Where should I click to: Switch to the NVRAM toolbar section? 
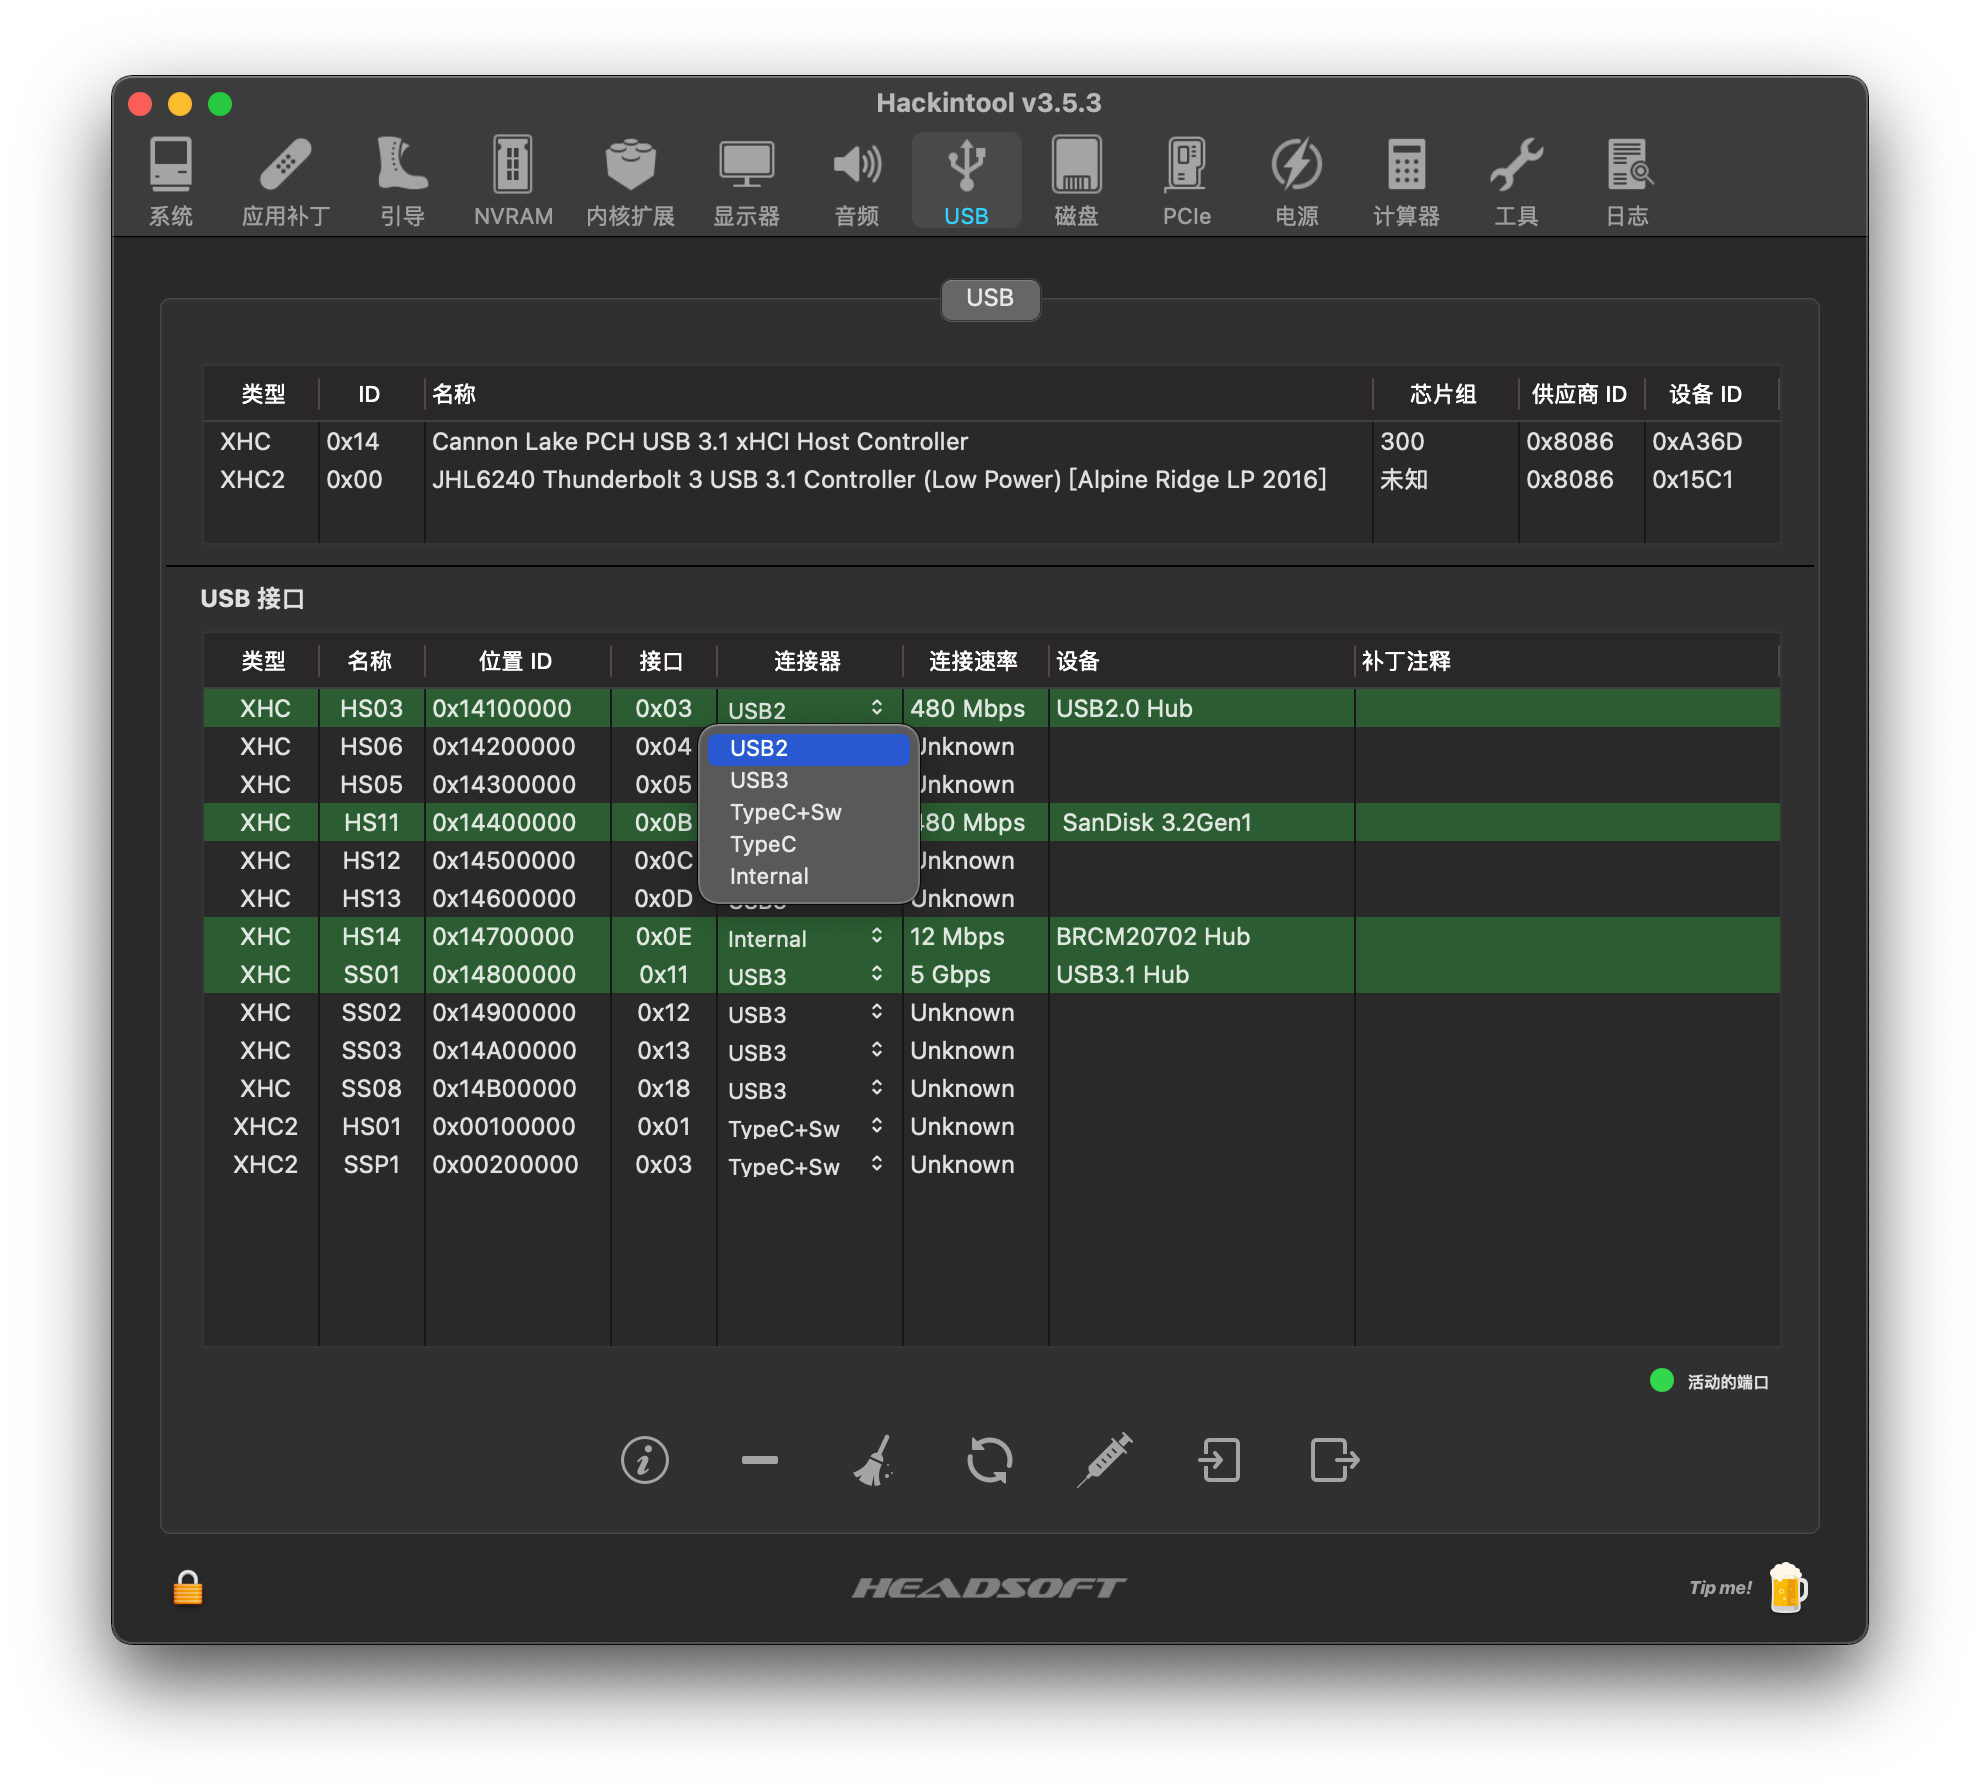point(513,181)
